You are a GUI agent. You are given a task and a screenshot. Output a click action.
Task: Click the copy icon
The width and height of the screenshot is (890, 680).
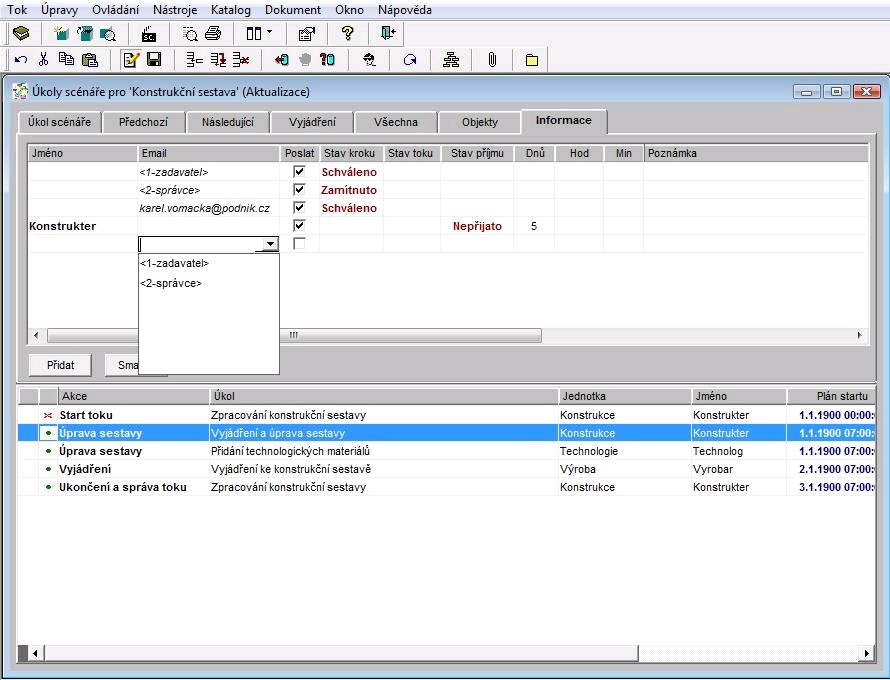[66, 59]
